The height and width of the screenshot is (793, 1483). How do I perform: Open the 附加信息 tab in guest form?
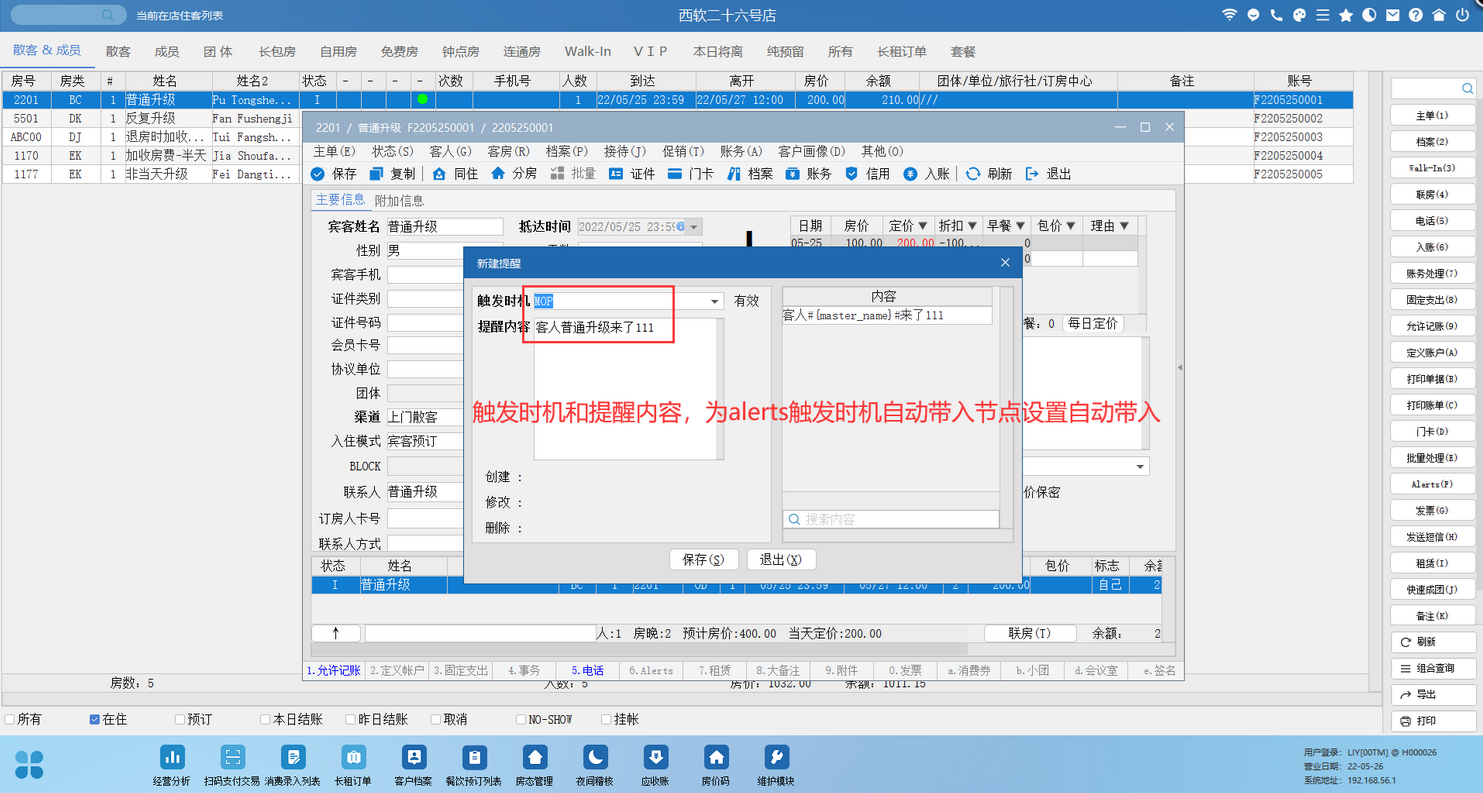[x=399, y=200]
